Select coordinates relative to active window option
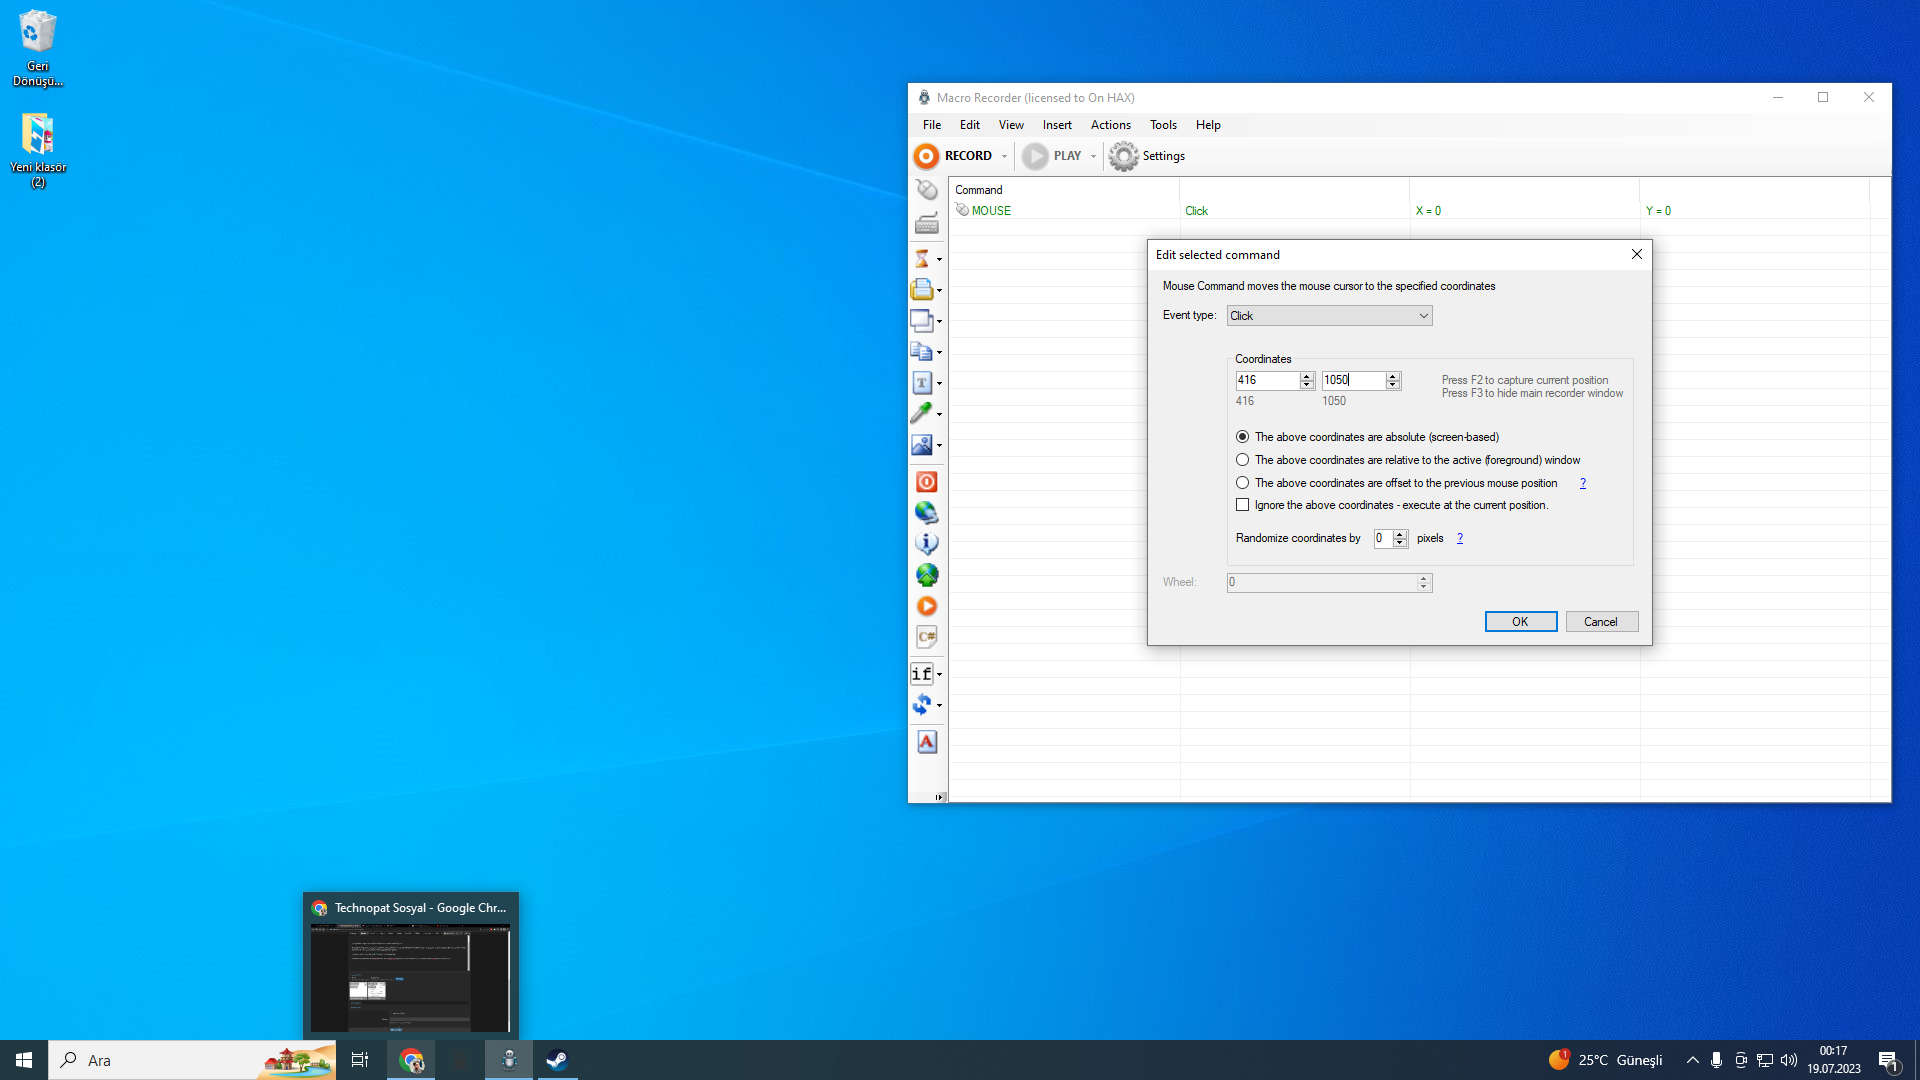The image size is (1920, 1080). [1242, 460]
